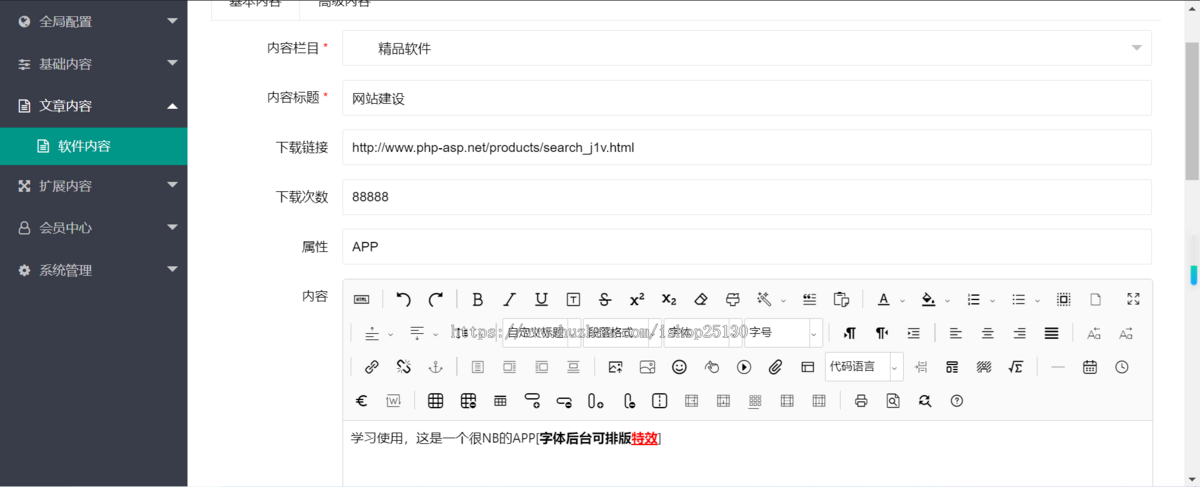Apply format painter brush icon
The height and width of the screenshot is (487, 1200).
(x=733, y=299)
